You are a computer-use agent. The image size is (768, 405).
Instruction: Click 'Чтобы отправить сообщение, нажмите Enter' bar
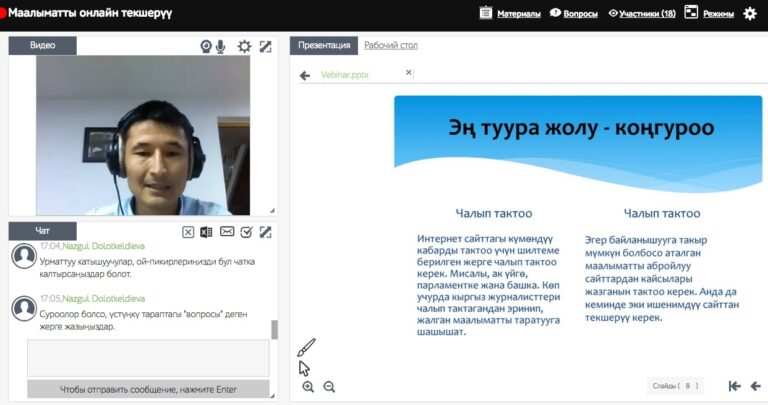point(148,389)
